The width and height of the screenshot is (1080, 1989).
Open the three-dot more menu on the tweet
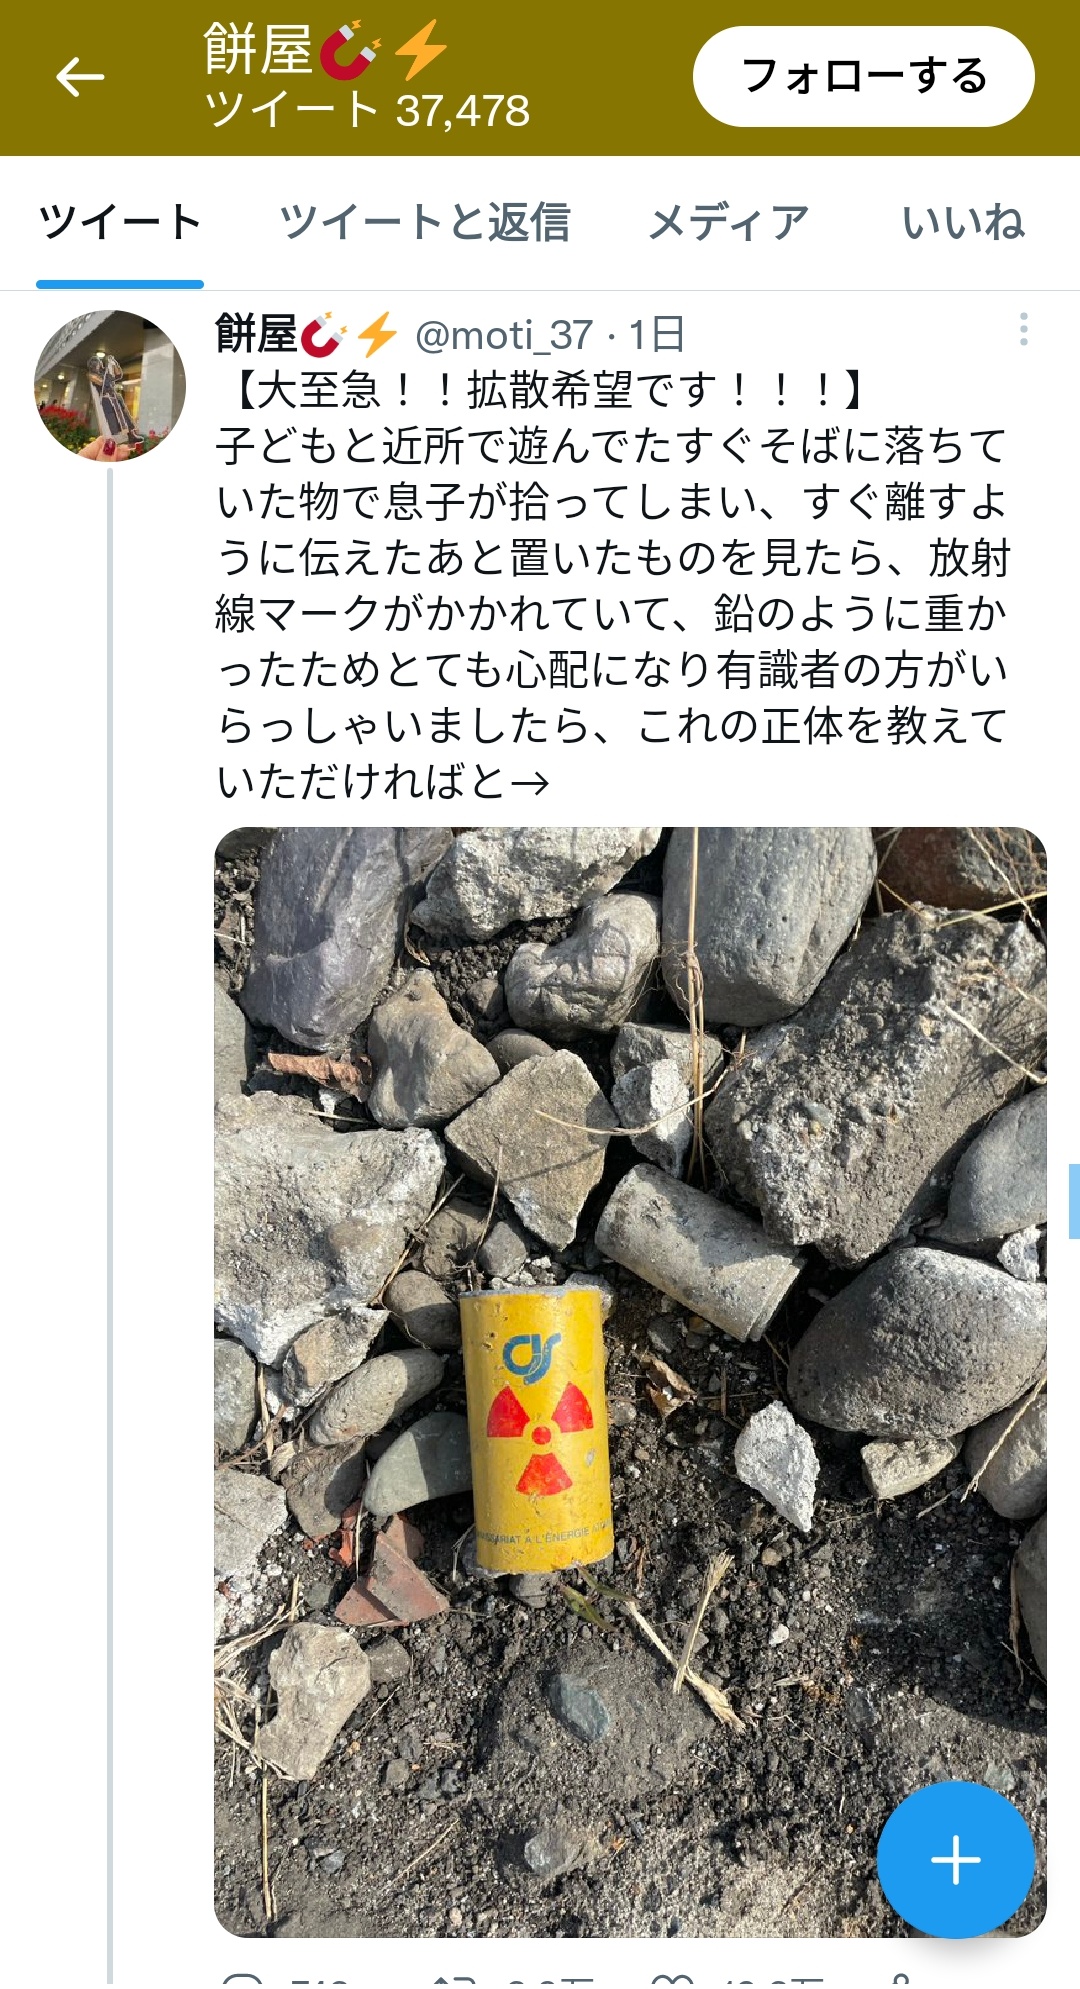(1023, 329)
